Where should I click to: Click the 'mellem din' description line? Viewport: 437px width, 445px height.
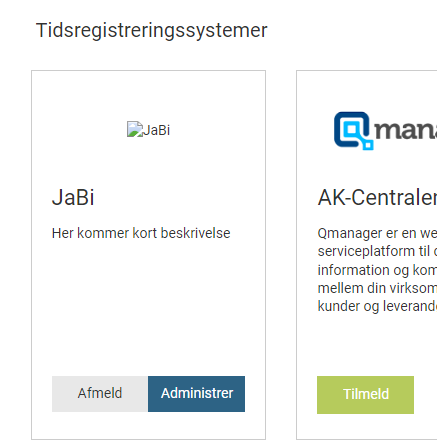[377, 288]
